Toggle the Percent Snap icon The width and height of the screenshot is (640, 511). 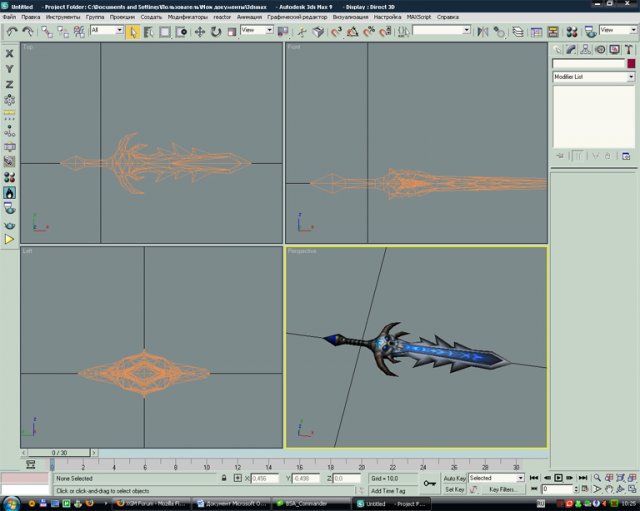pos(369,32)
